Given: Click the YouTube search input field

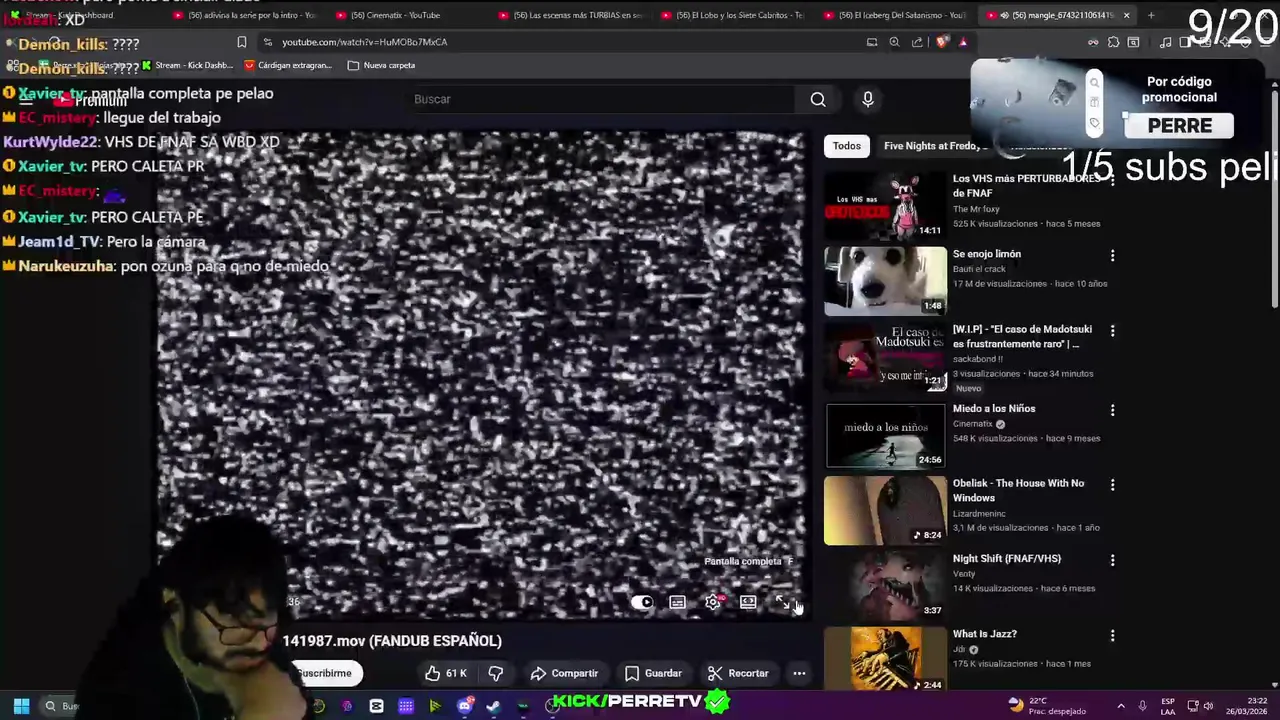Looking at the screenshot, I should pyautogui.click(x=603, y=99).
